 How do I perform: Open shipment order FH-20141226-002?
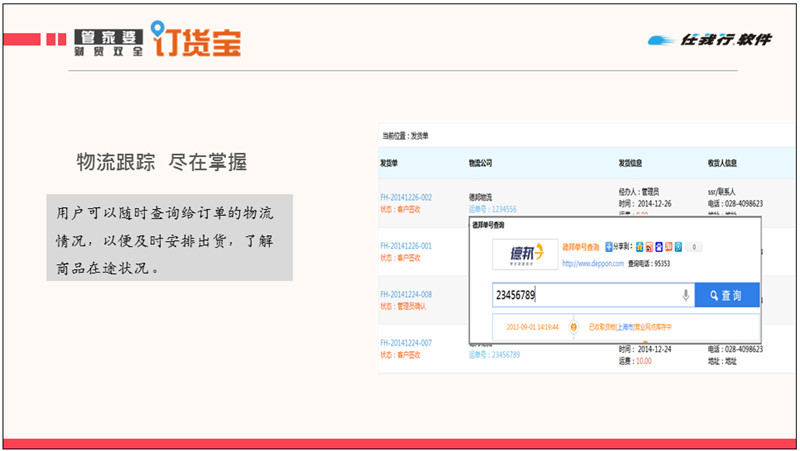click(x=406, y=198)
